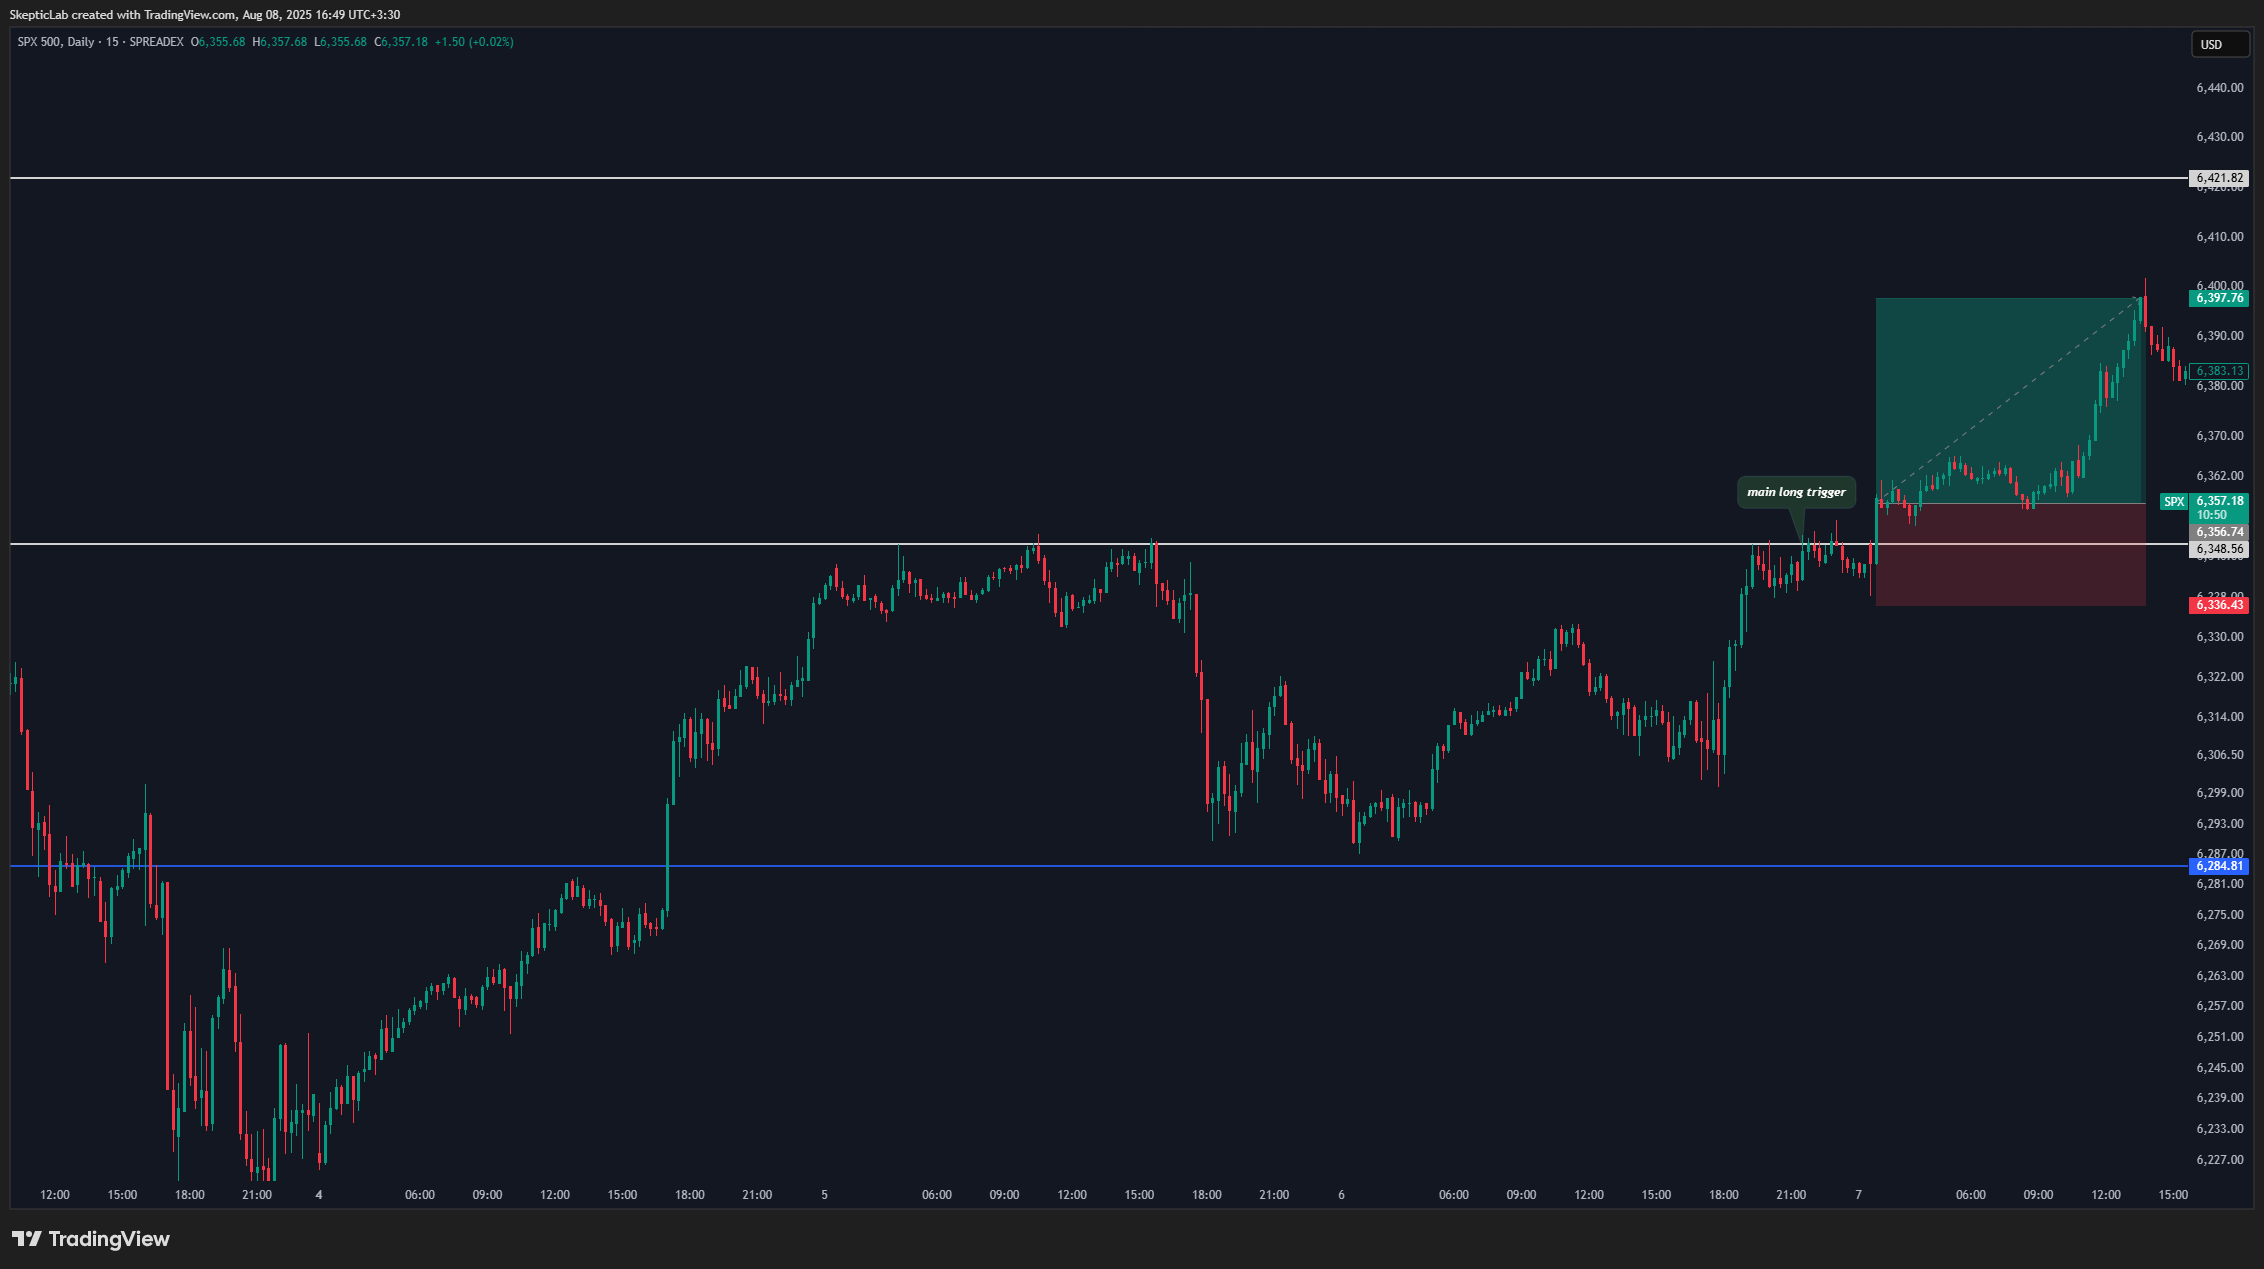Click the date label 5 on the time axis
Viewport: 2264px width, 1269px height.
click(824, 1195)
